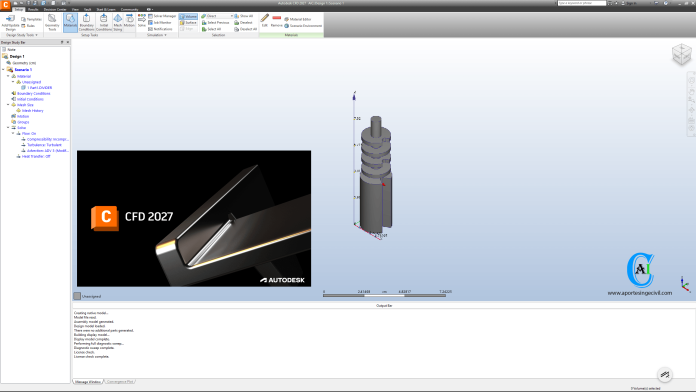Select Initial Conditions tree item
The image size is (696, 392).
click(30, 99)
